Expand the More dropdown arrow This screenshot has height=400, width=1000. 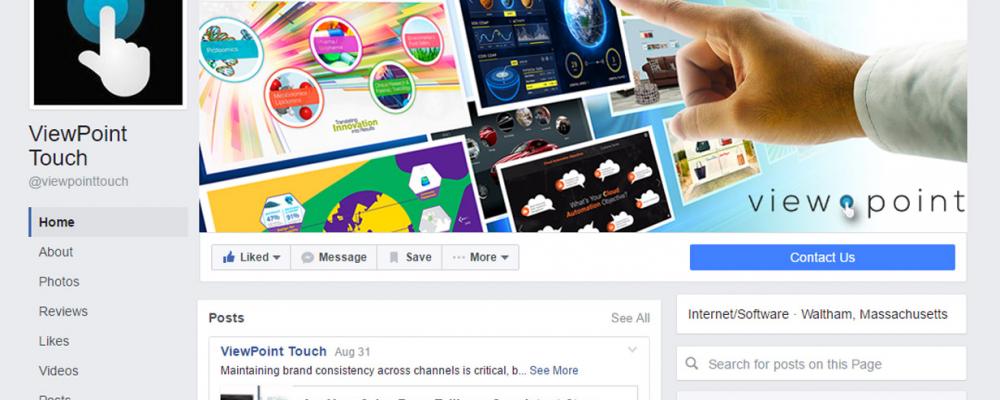click(504, 258)
